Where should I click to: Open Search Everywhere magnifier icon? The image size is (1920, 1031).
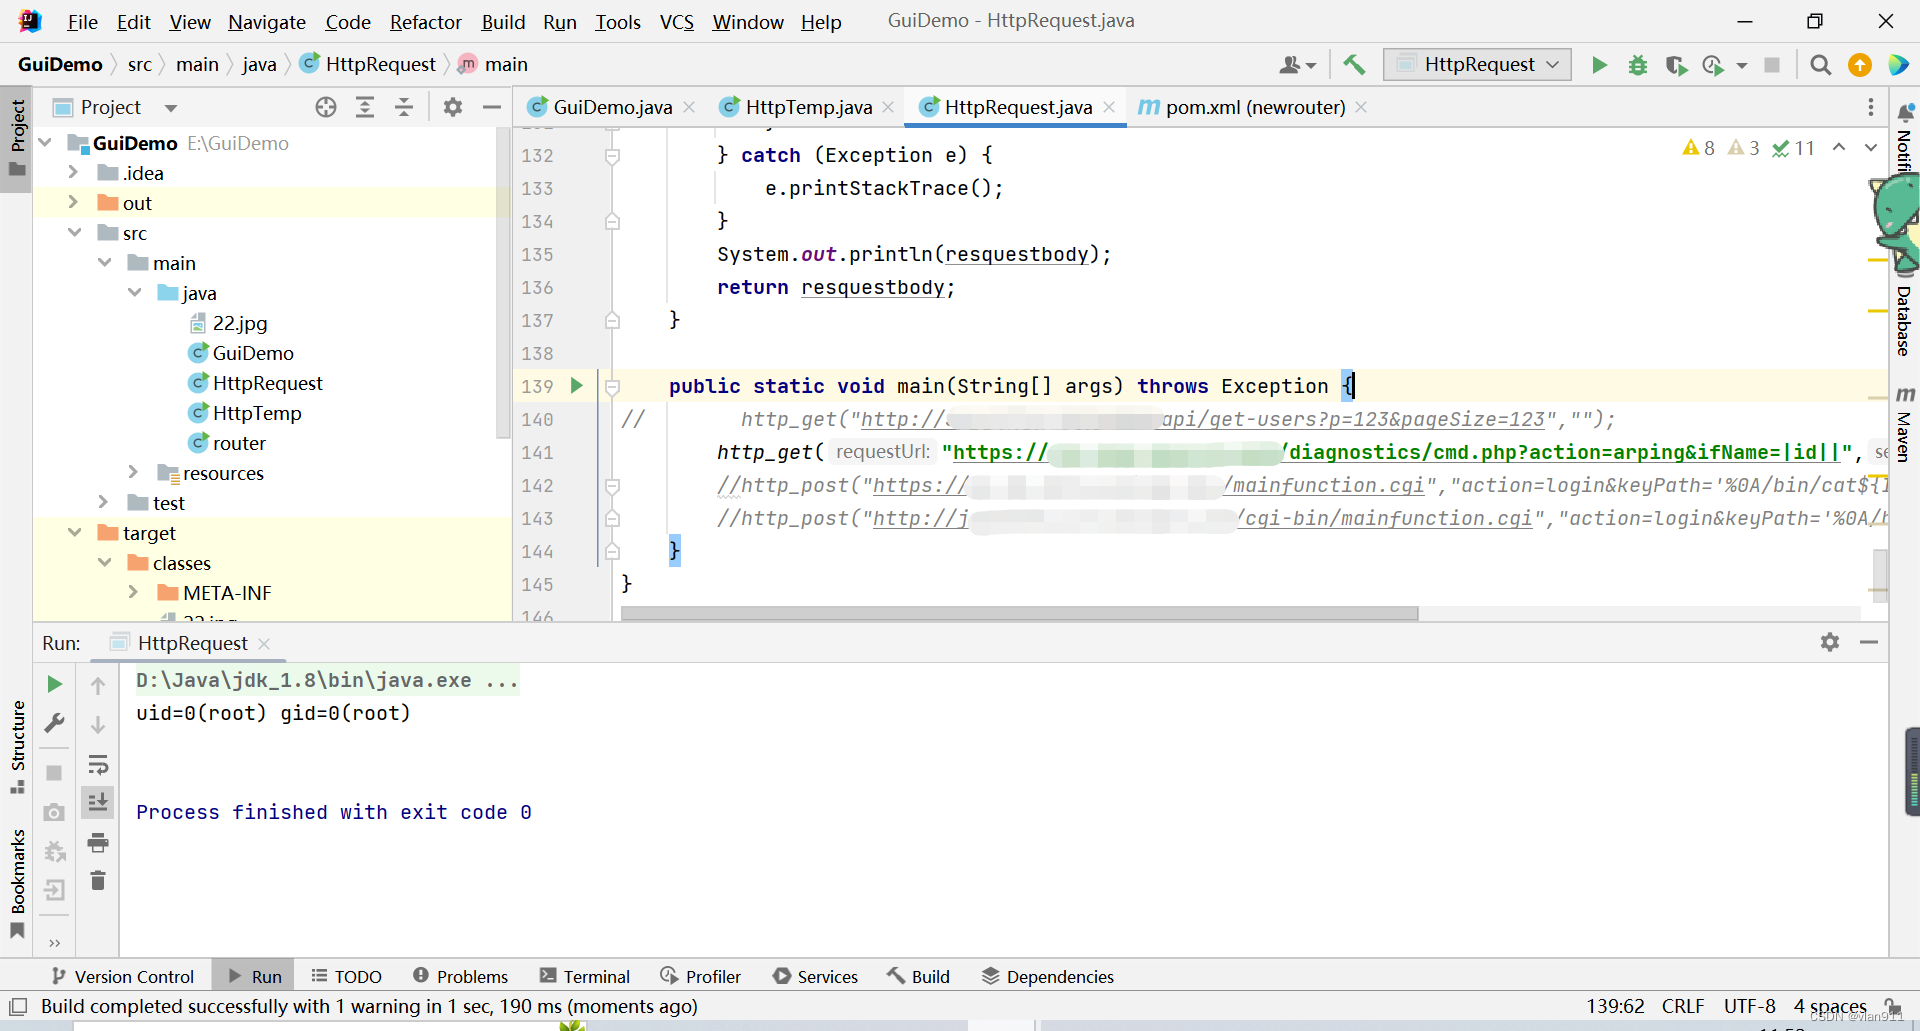pyautogui.click(x=1821, y=65)
